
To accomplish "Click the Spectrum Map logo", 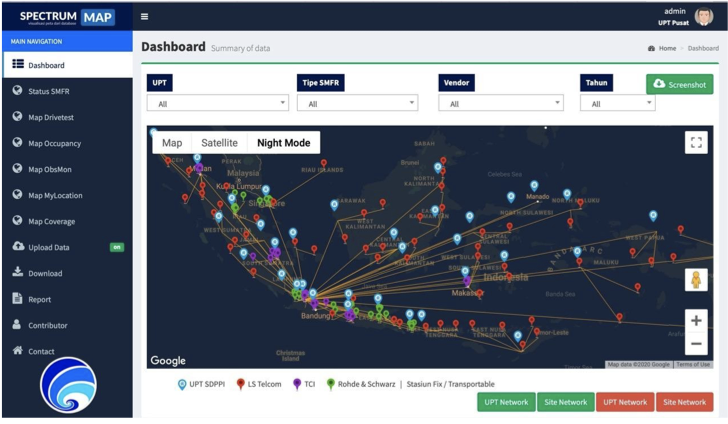I will pos(67,17).
